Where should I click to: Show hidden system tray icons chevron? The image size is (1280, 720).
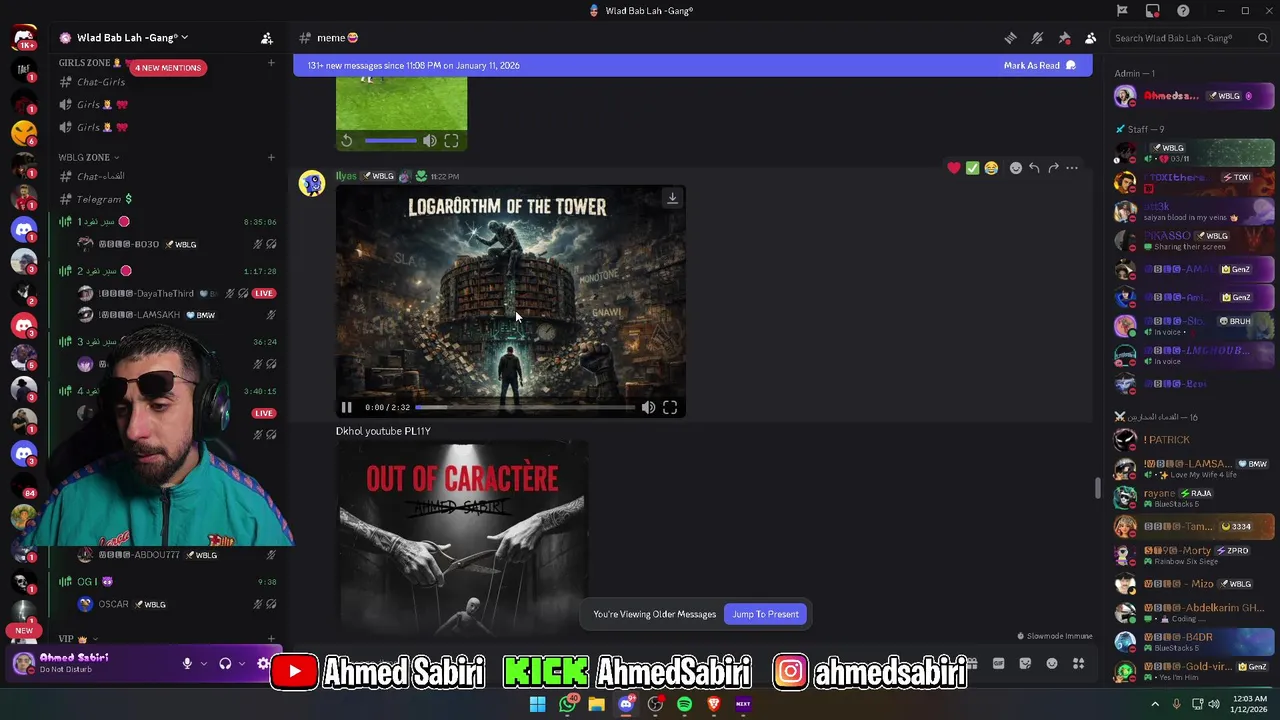(x=1155, y=704)
